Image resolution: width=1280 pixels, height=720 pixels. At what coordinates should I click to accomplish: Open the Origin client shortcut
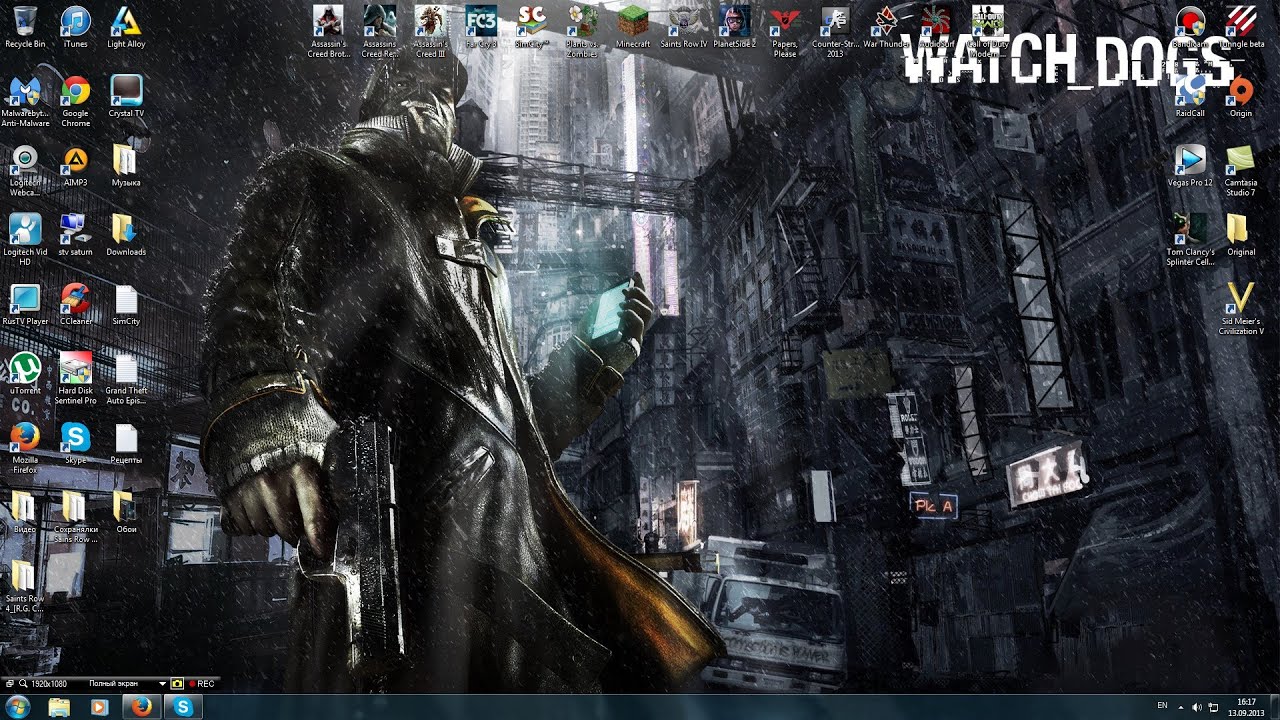tap(1241, 97)
